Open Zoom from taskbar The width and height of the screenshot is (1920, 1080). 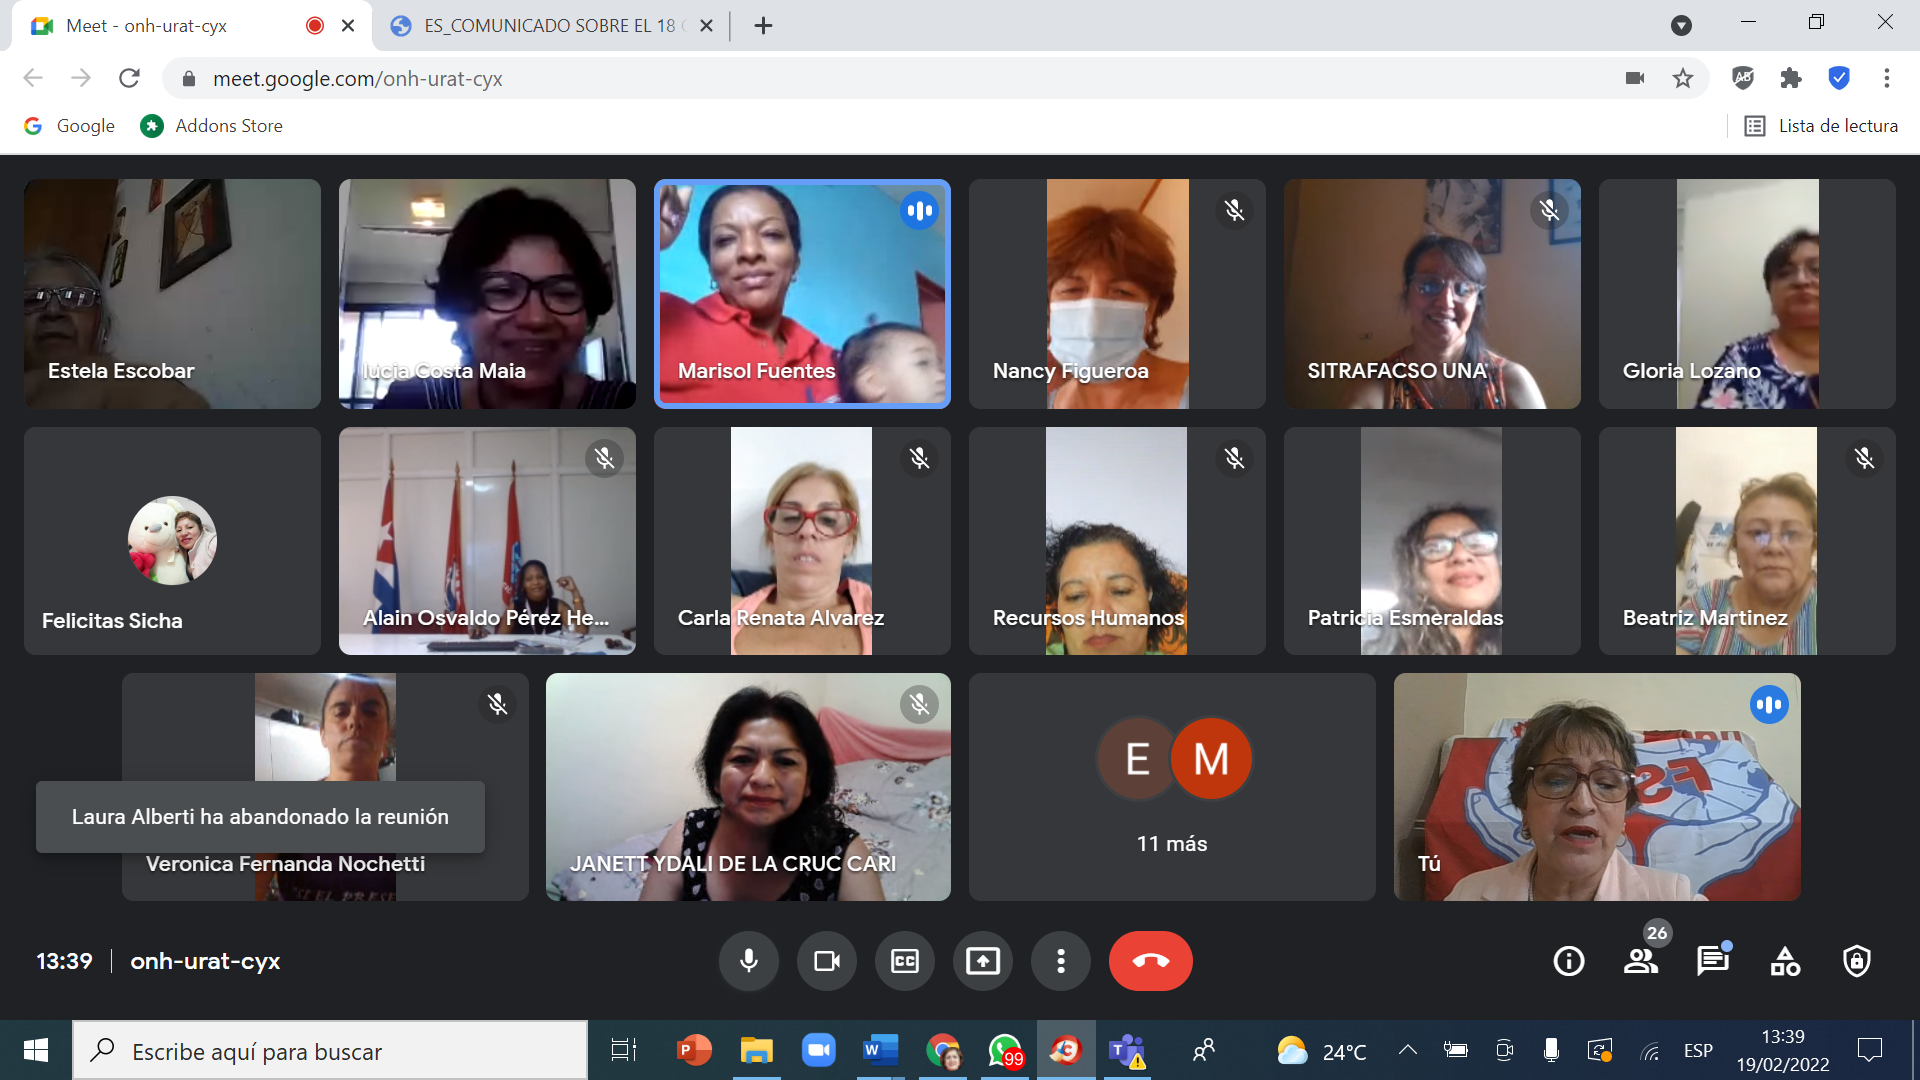818,1050
